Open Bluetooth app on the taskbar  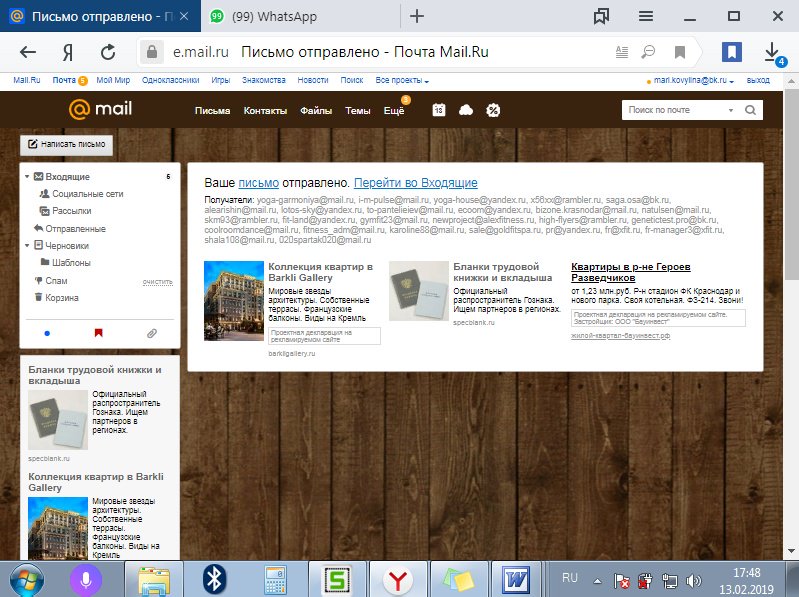click(215, 580)
